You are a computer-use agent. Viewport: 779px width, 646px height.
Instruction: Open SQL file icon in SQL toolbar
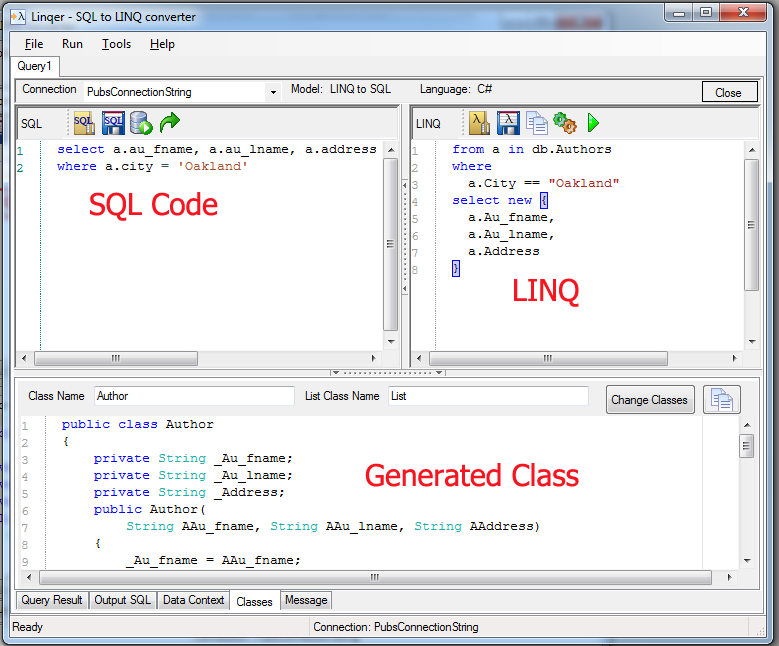point(84,123)
